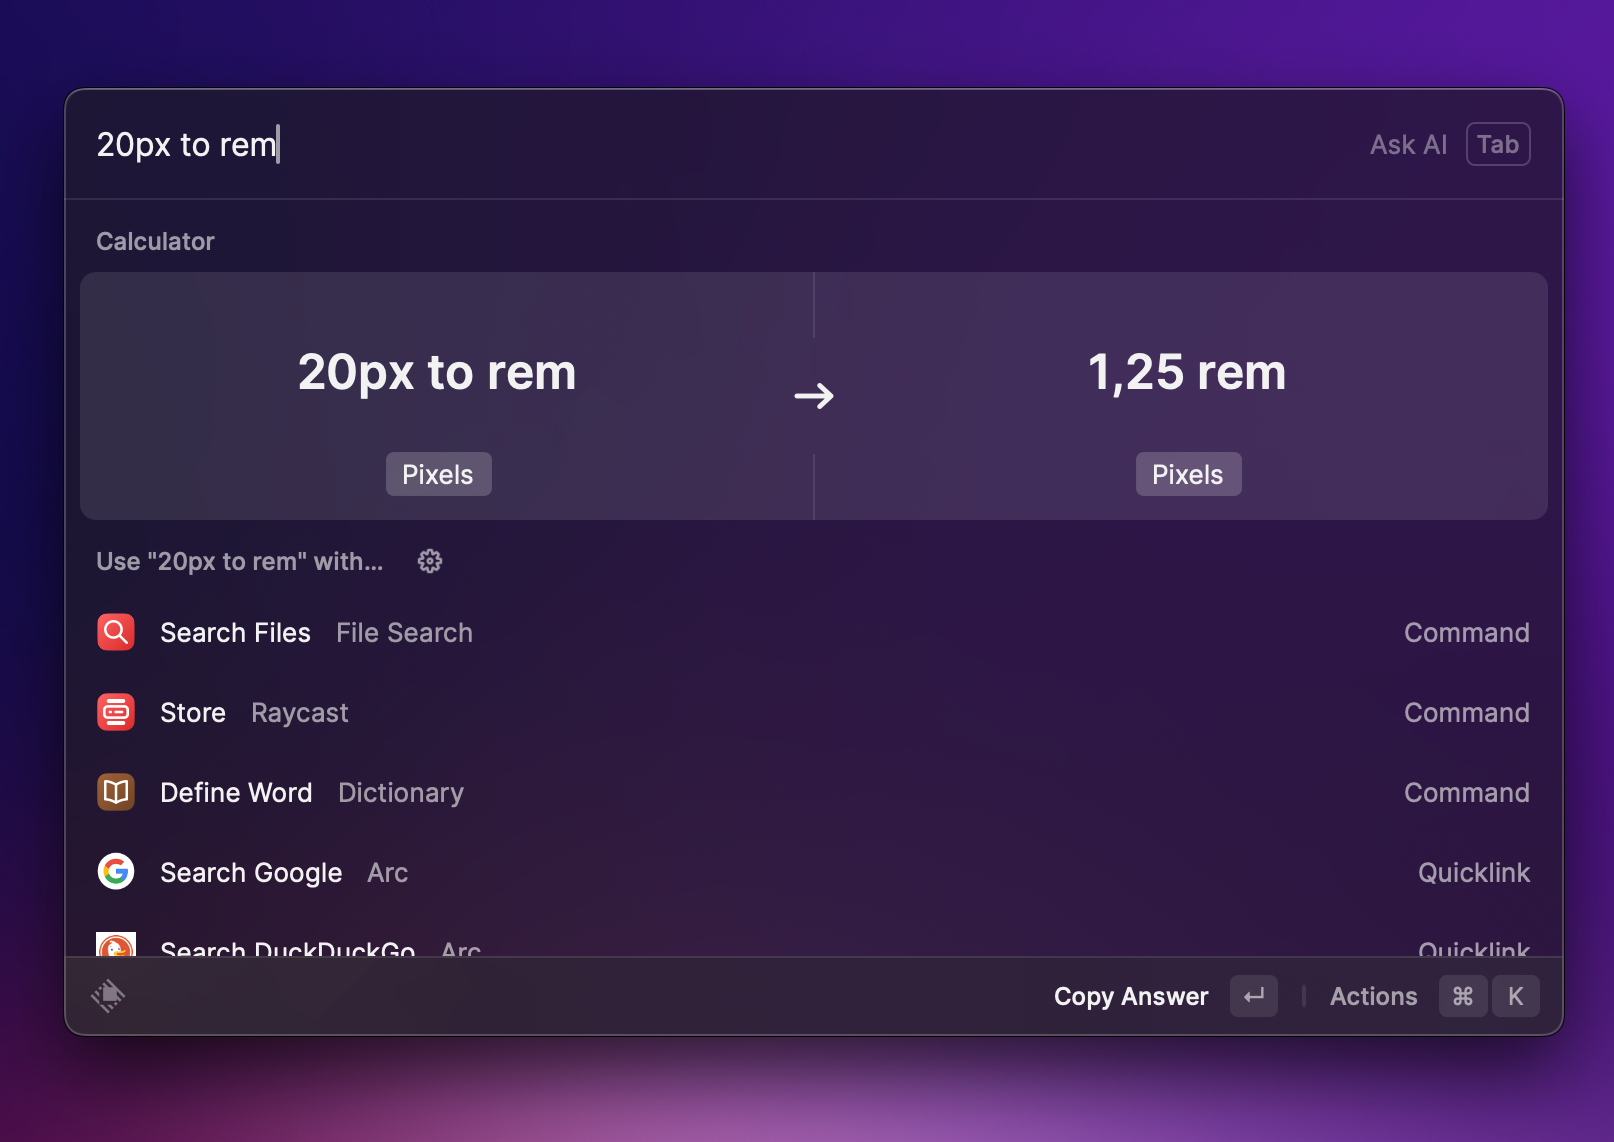The image size is (1614, 1142).
Task: Click the Raycast logo in bottom bar
Action: [108, 995]
